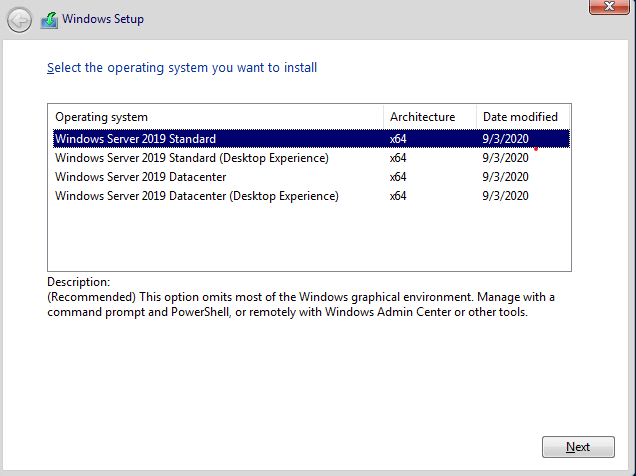Sort by the Operating system column header
Viewport: 636px width, 476px height.
coord(215,117)
